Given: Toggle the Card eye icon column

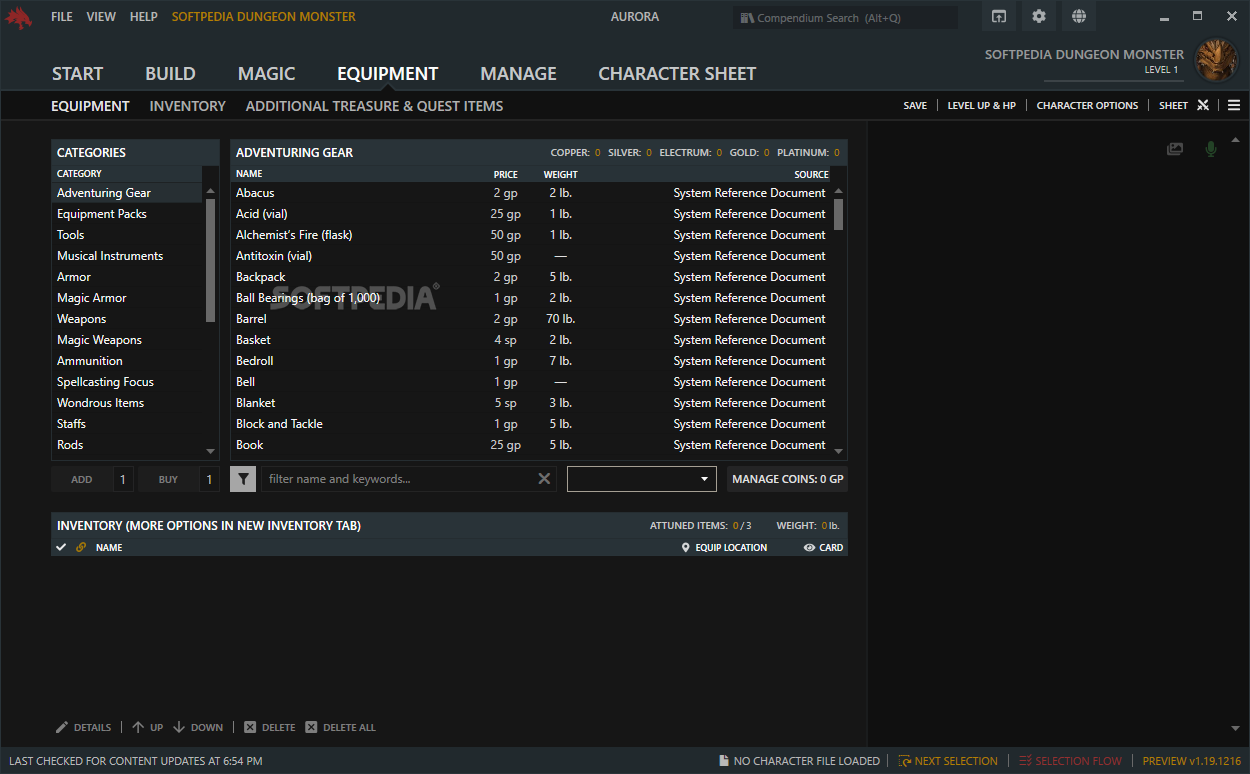Looking at the screenshot, I should click(809, 548).
